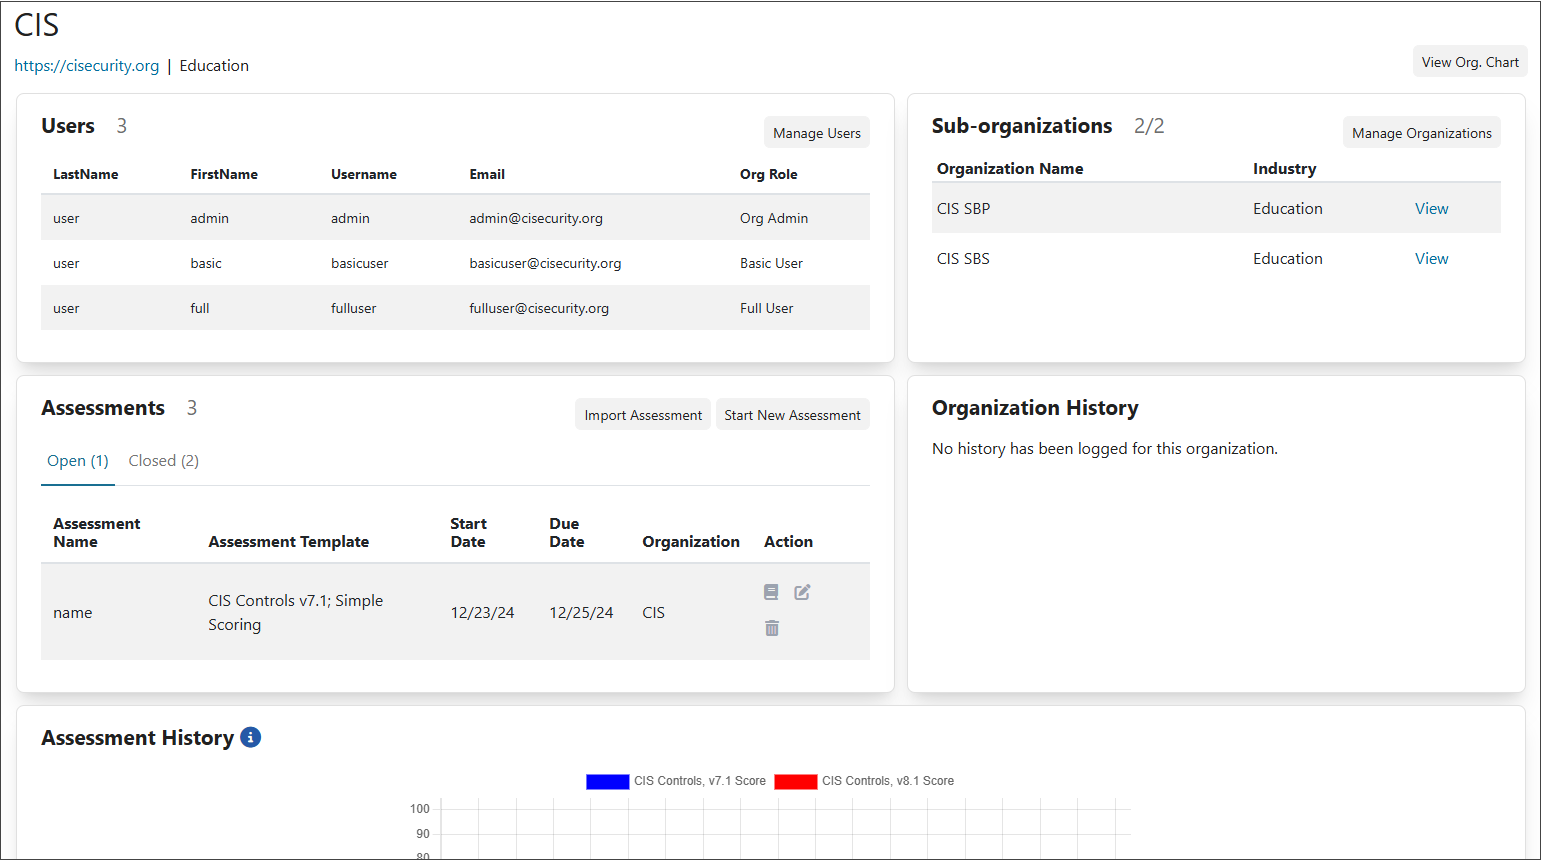Image resolution: width=1541 pixels, height=860 pixels.
Task: Select the fulluser@cisecurity.org email cell
Action: pos(539,308)
